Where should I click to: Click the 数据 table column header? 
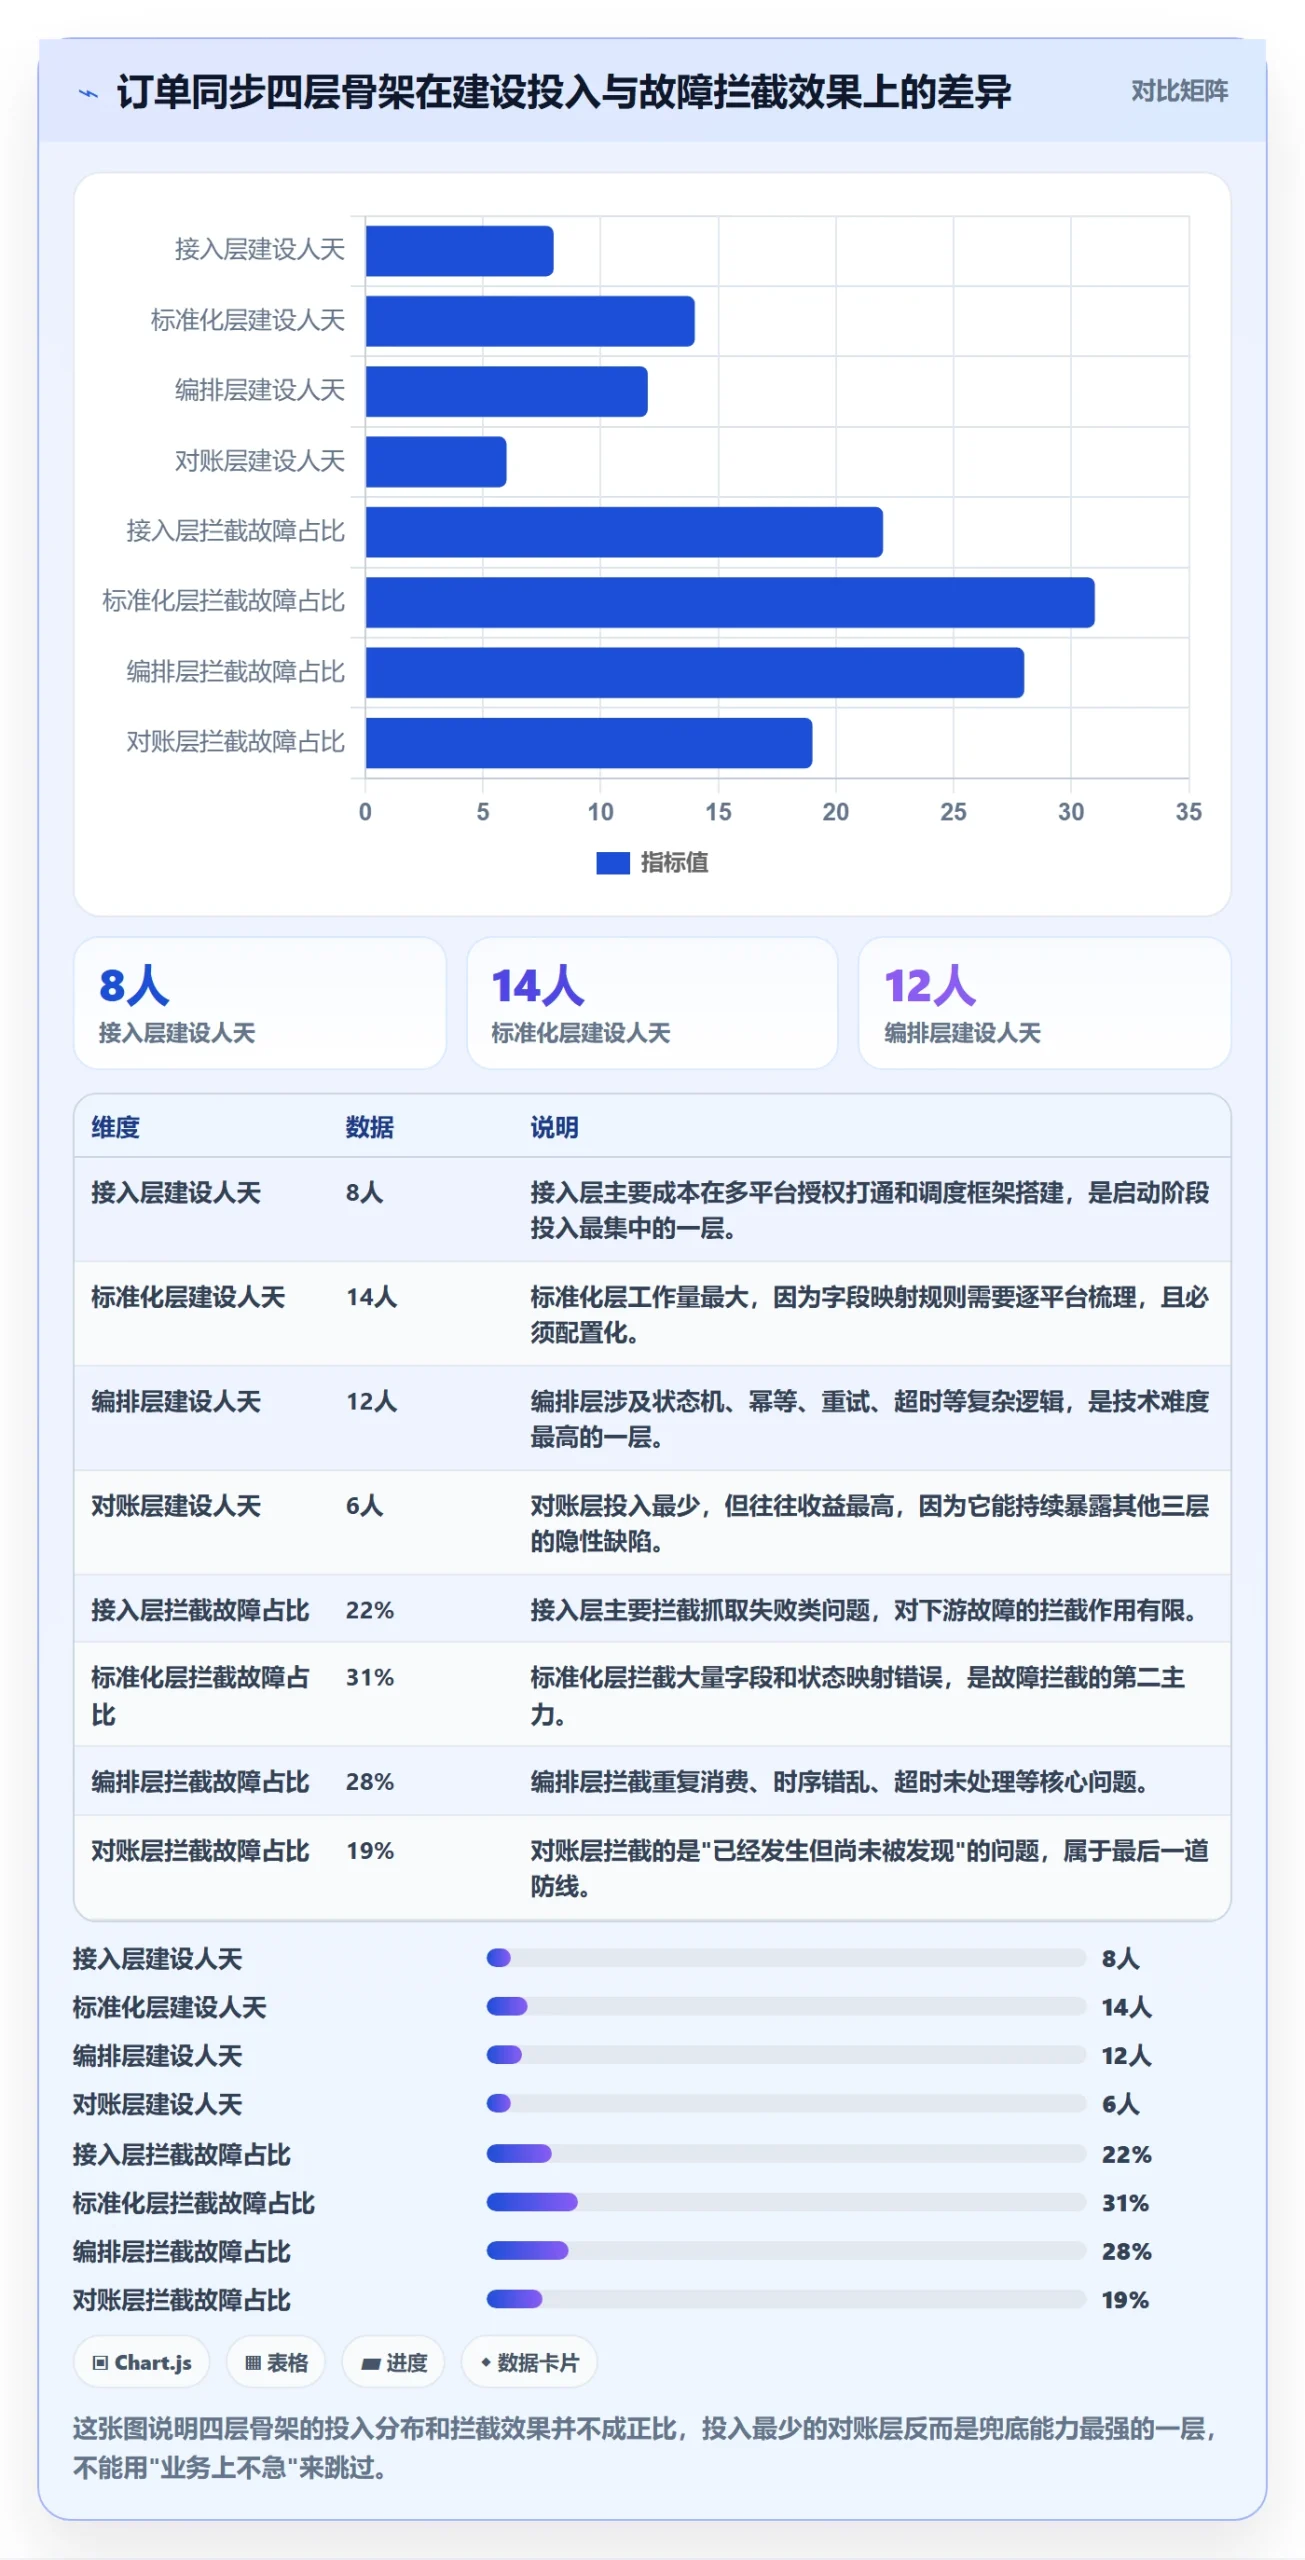tap(370, 1127)
